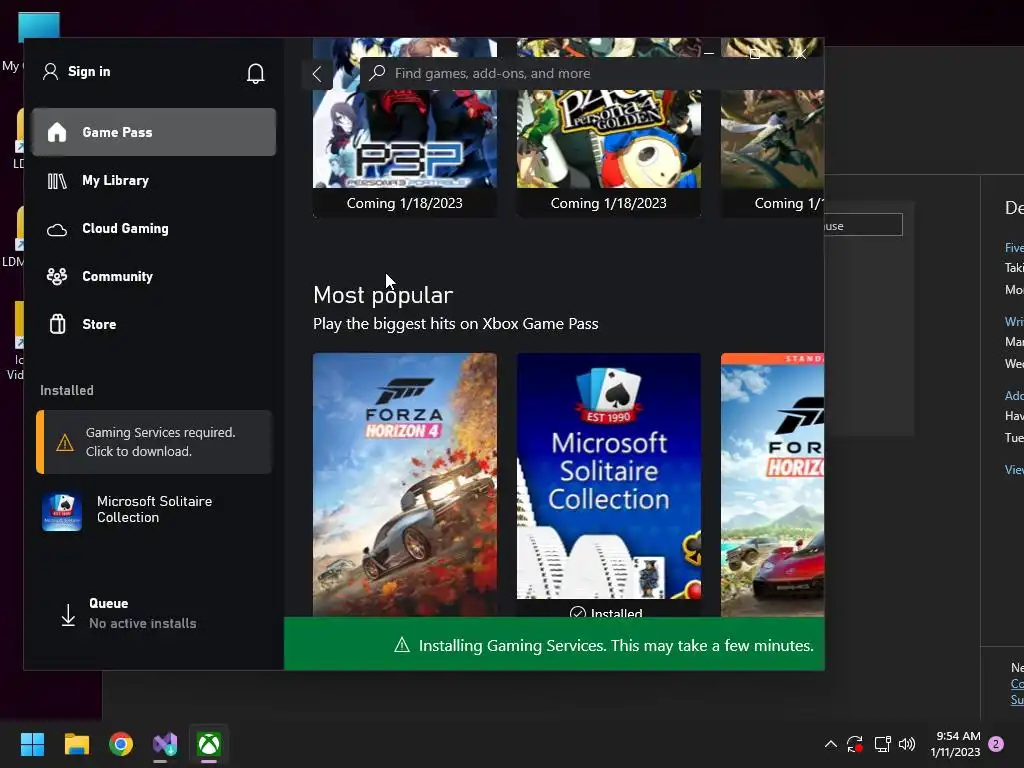The height and width of the screenshot is (768, 1024).
Task: Click Gaming Services required warning banner
Action: pos(154,442)
